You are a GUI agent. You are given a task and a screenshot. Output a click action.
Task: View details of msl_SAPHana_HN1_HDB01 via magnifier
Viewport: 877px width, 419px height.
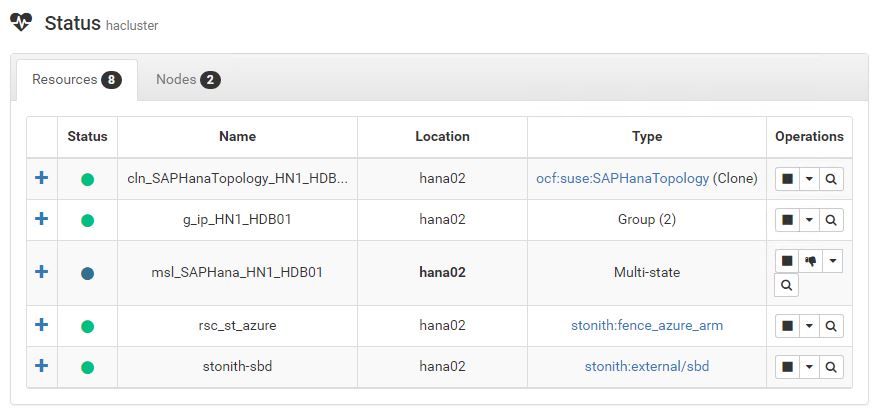tap(786, 285)
